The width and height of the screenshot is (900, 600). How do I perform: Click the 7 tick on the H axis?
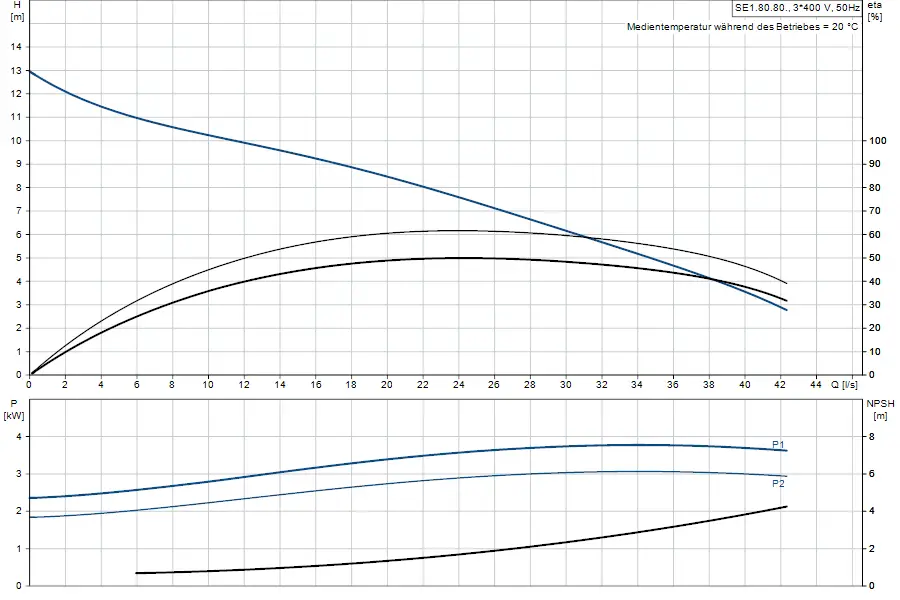tap(19, 211)
